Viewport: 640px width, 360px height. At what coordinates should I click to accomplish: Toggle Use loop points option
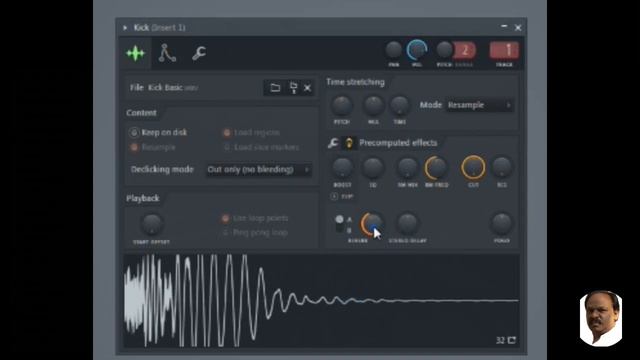[225, 218]
